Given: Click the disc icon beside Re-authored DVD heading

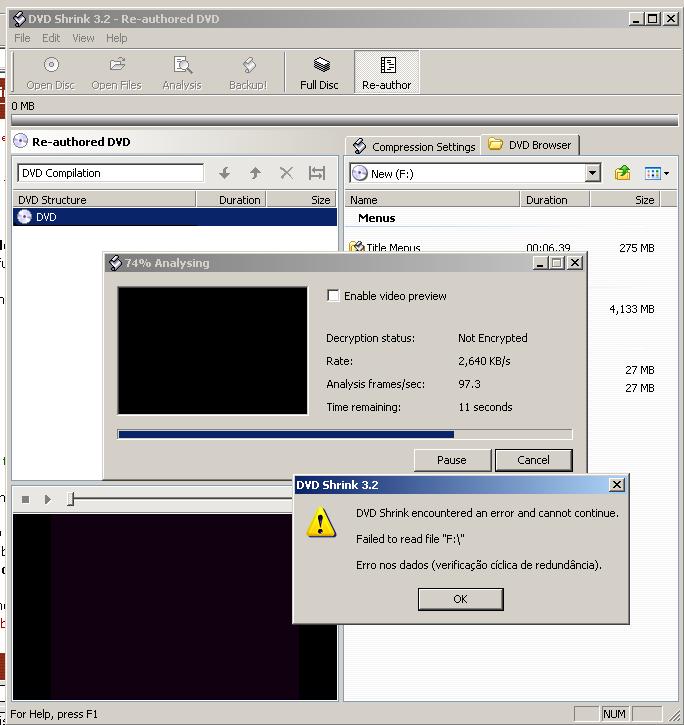Looking at the screenshot, I should [20, 141].
